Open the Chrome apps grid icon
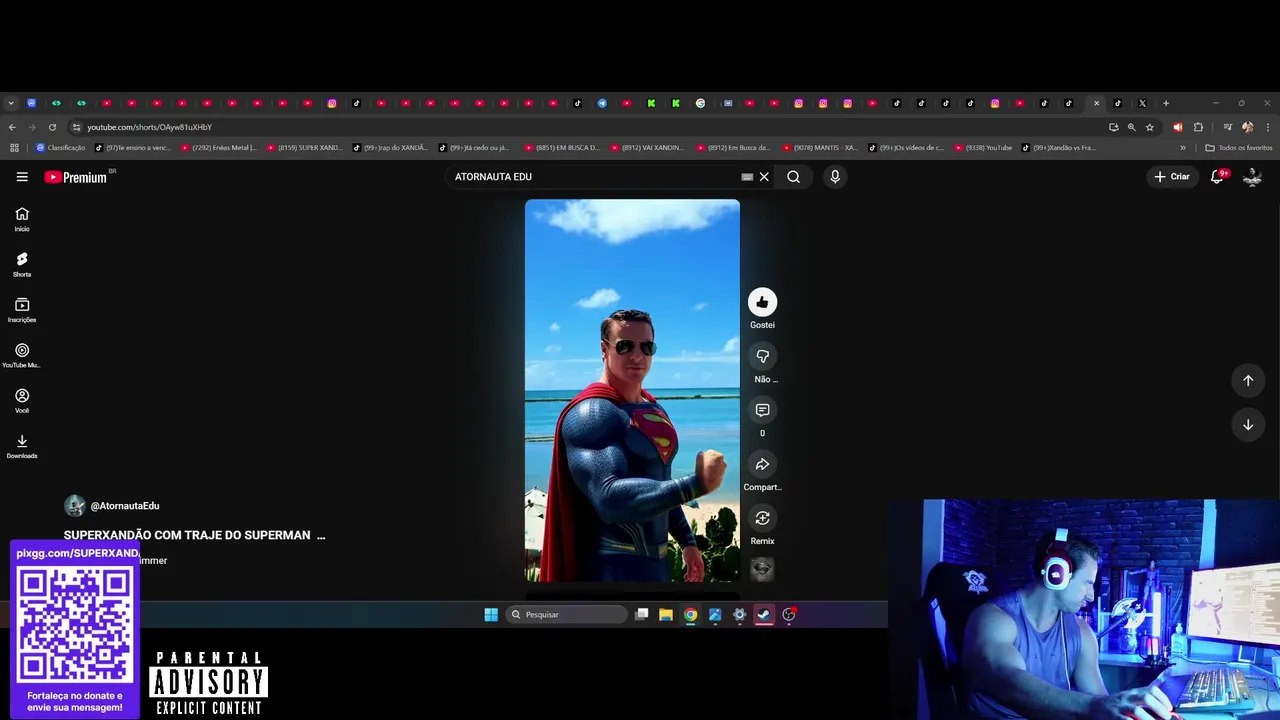Viewport: 1280px width, 720px height. click(14, 148)
